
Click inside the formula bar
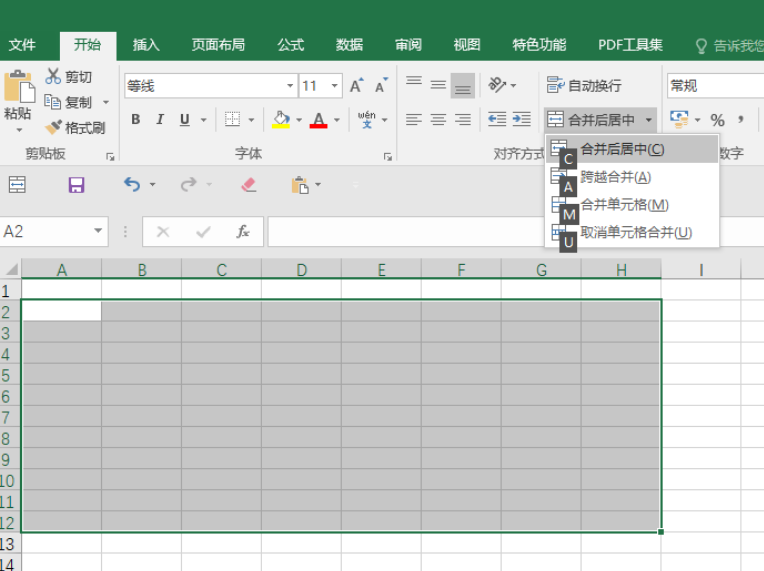click(405, 231)
